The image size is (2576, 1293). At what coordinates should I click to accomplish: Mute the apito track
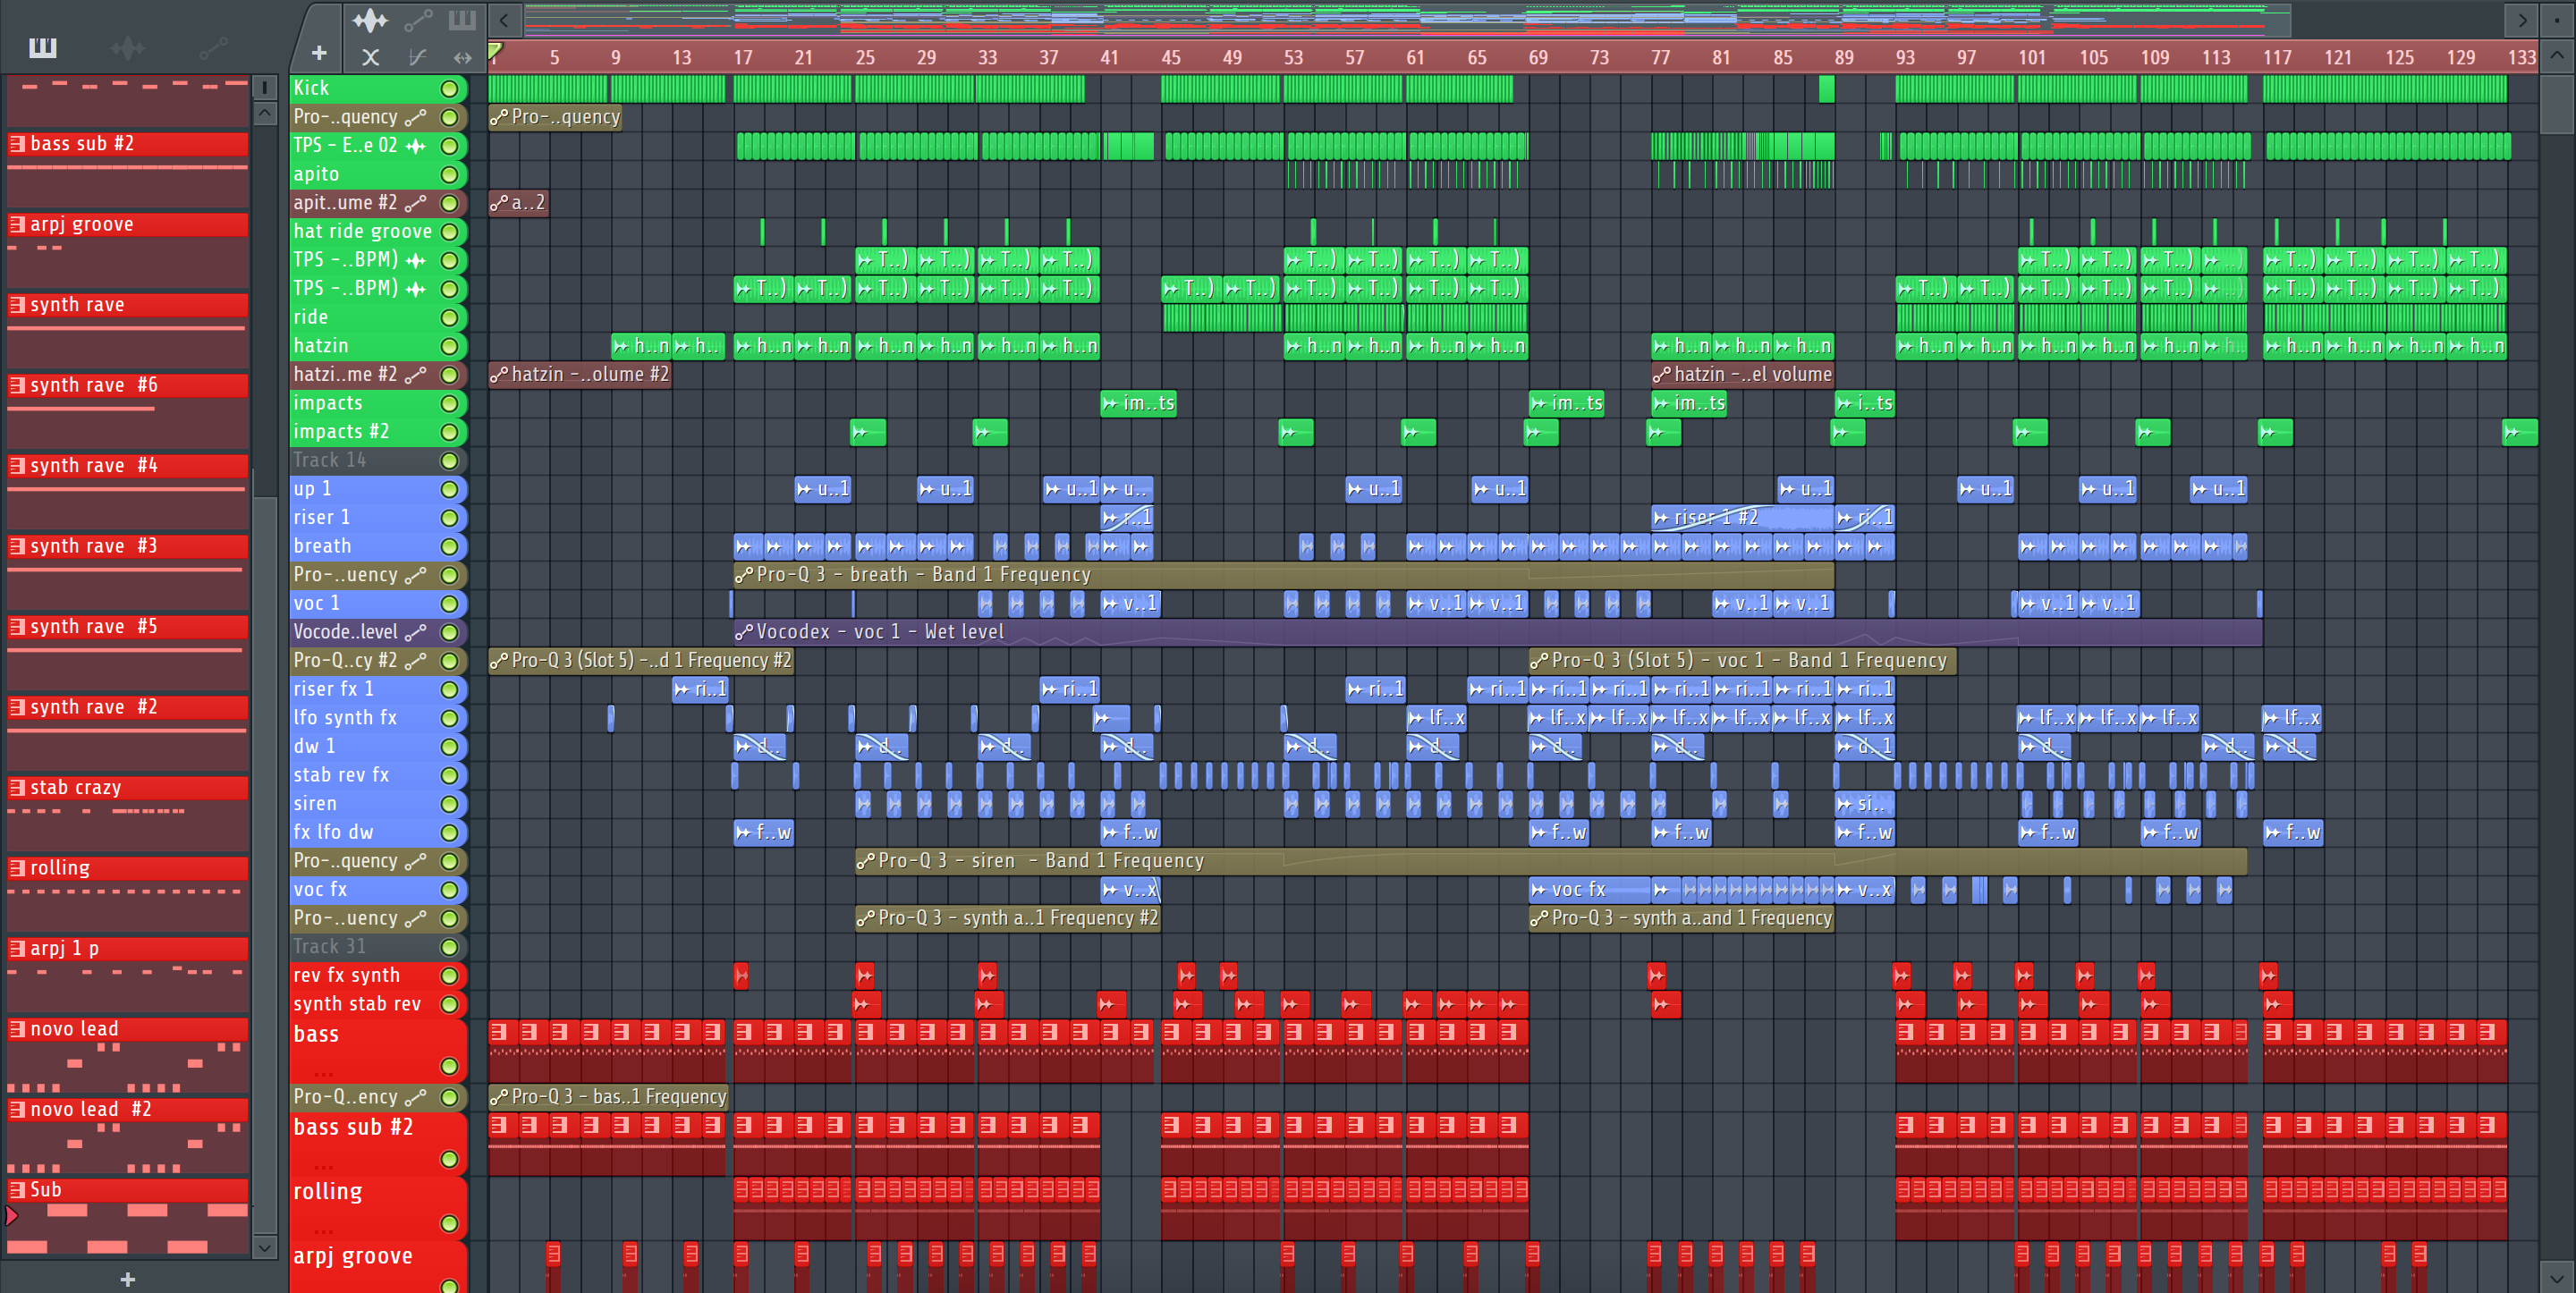coord(450,175)
